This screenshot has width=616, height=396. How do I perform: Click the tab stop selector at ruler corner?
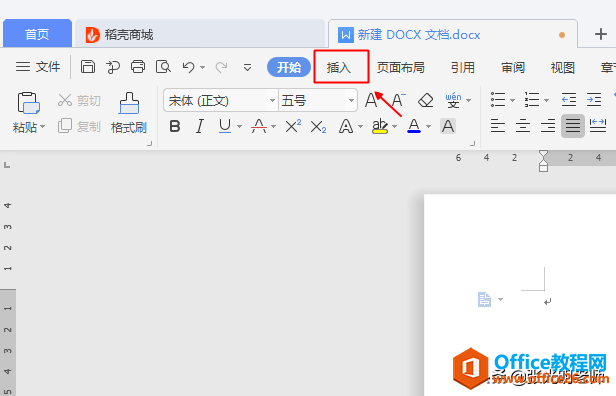tap(7, 165)
